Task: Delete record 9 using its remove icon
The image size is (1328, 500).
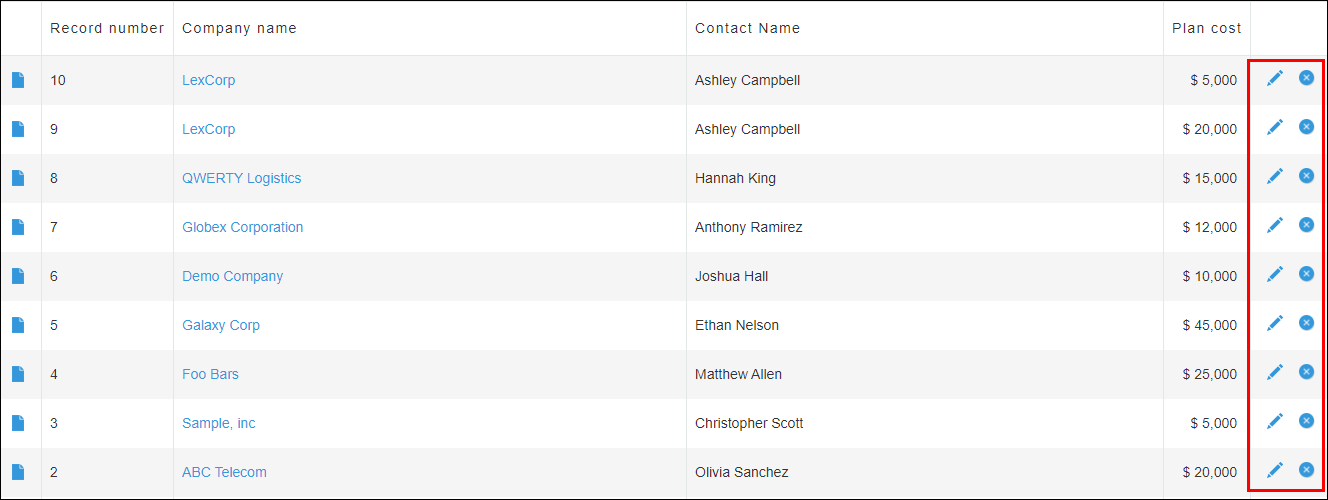Action: click(1306, 127)
